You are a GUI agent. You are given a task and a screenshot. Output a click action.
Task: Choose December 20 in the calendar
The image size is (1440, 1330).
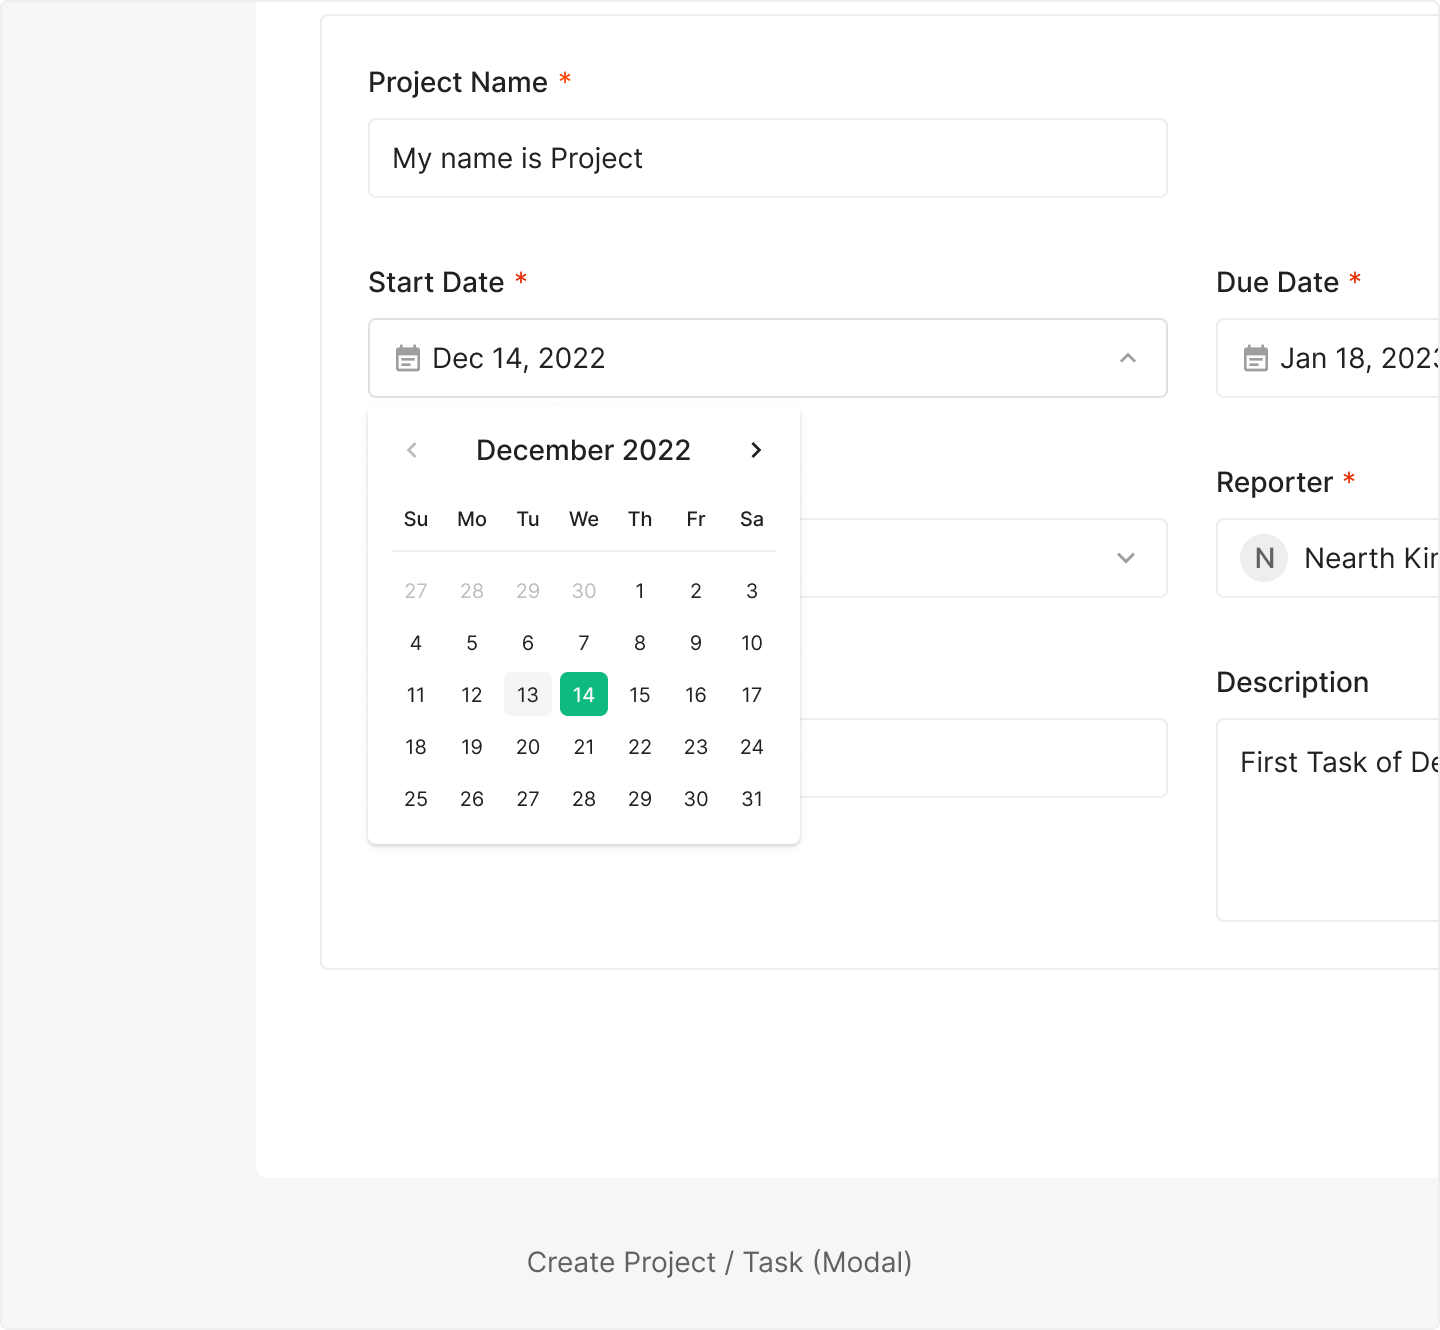528,747
